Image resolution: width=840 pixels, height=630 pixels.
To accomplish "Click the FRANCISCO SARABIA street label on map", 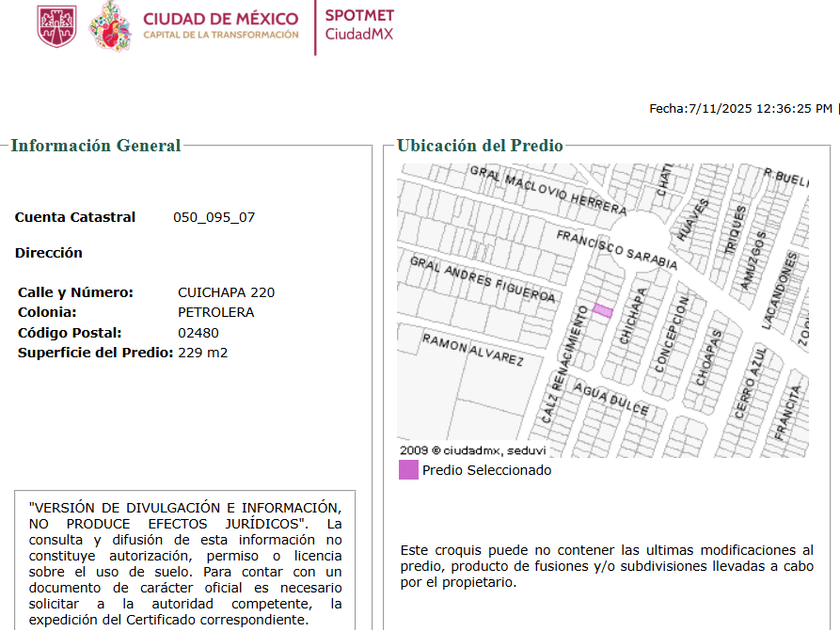I will coord(617,250).
